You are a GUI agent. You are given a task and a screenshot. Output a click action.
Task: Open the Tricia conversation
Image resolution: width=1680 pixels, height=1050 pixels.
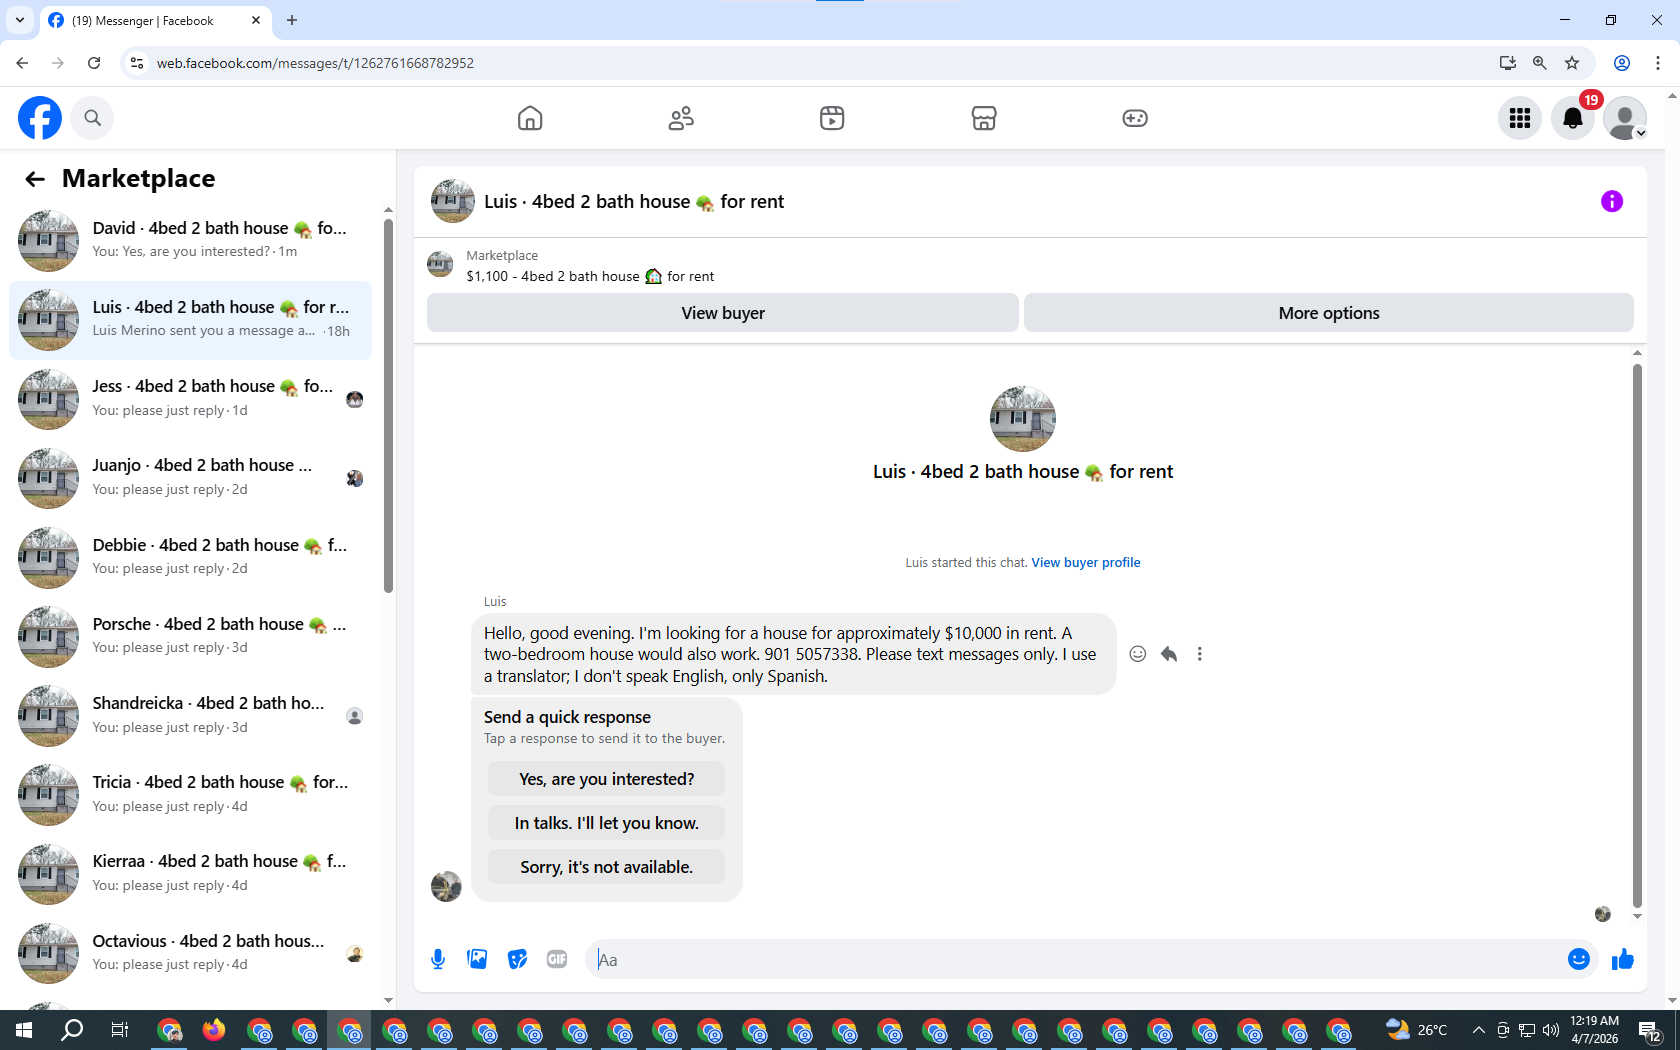(x=190, y=795)
